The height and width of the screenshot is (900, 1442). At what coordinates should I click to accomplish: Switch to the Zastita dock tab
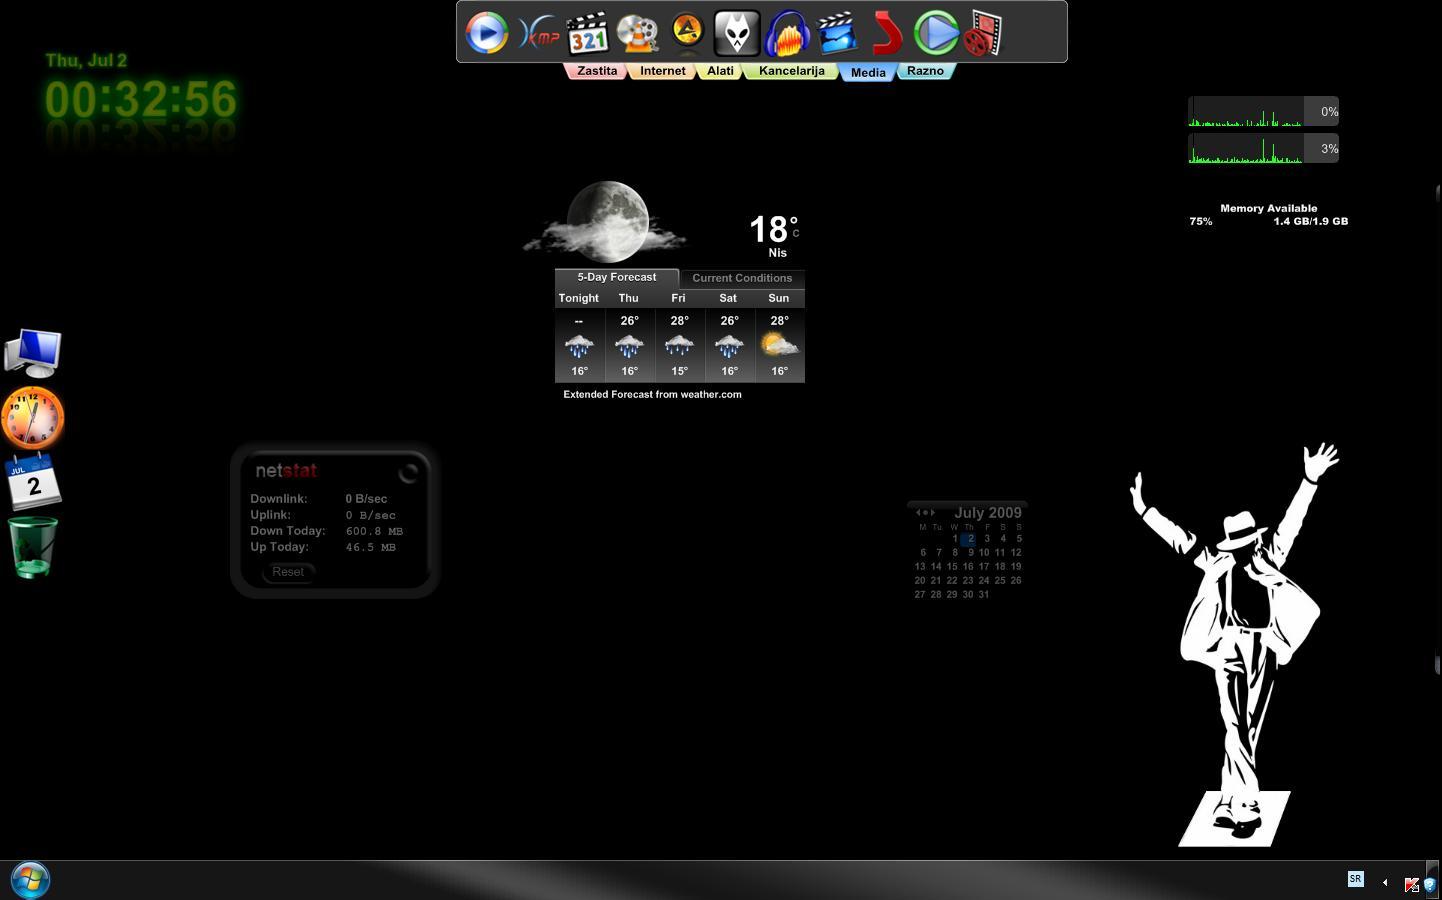[597, 71]
